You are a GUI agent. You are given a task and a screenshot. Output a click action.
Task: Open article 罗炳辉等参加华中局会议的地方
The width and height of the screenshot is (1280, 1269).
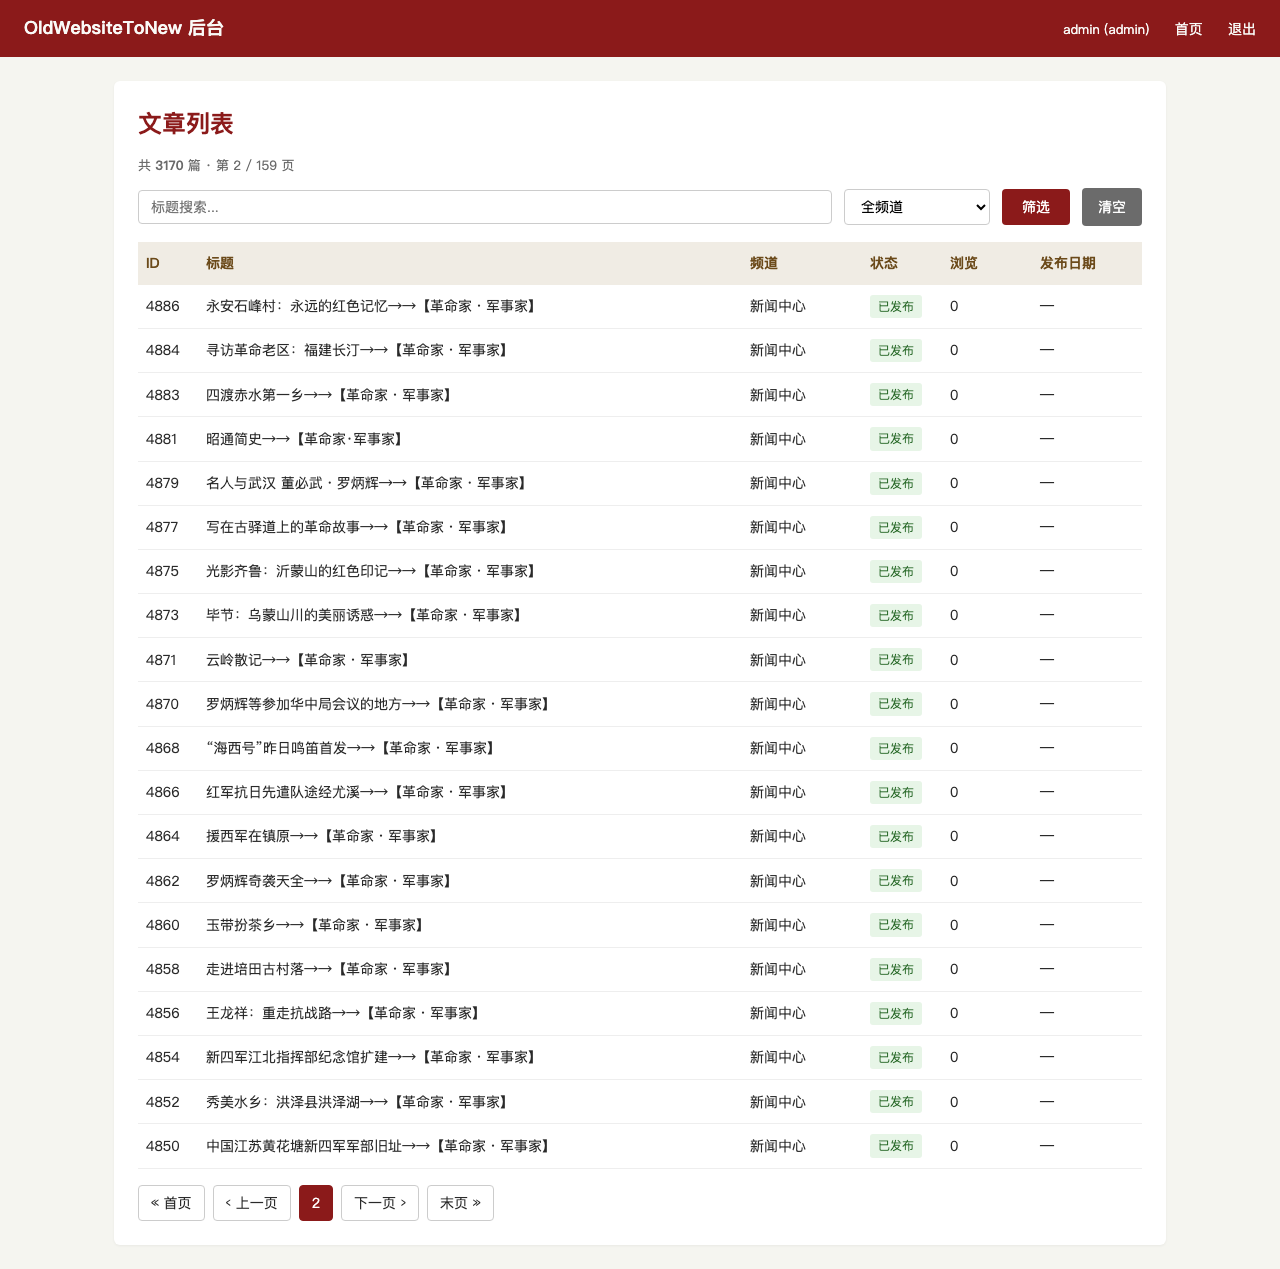[380, 704]
